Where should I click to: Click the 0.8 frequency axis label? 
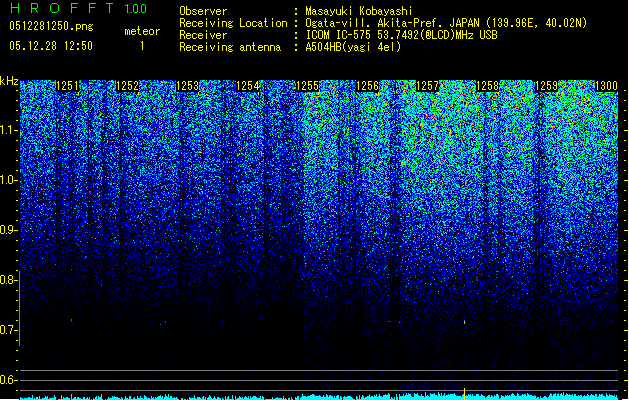(x=9, y=280)
